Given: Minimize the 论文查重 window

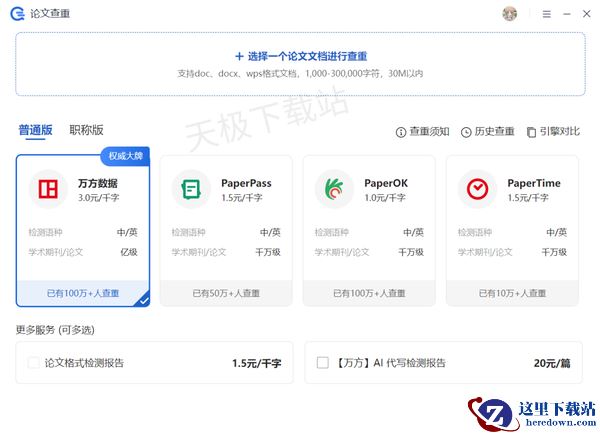Looking at the screenshot, I should (567, 14).
